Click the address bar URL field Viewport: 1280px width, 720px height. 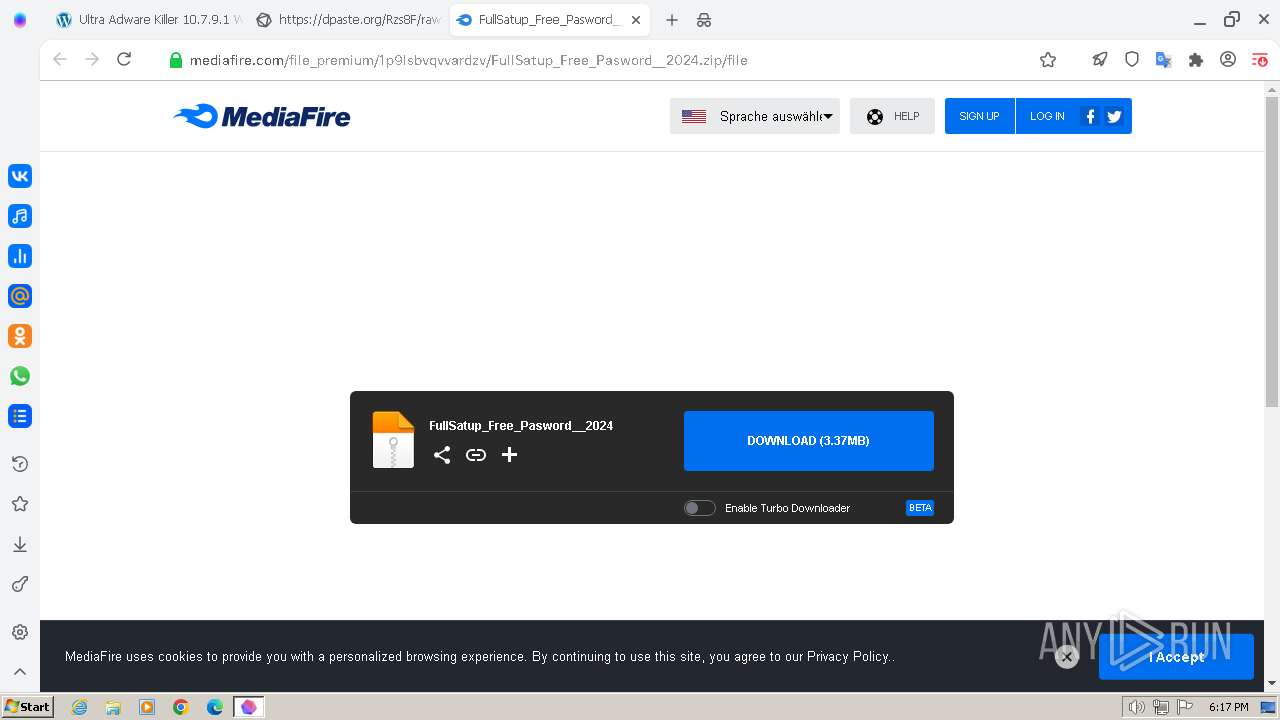click(x=600, y=60)
